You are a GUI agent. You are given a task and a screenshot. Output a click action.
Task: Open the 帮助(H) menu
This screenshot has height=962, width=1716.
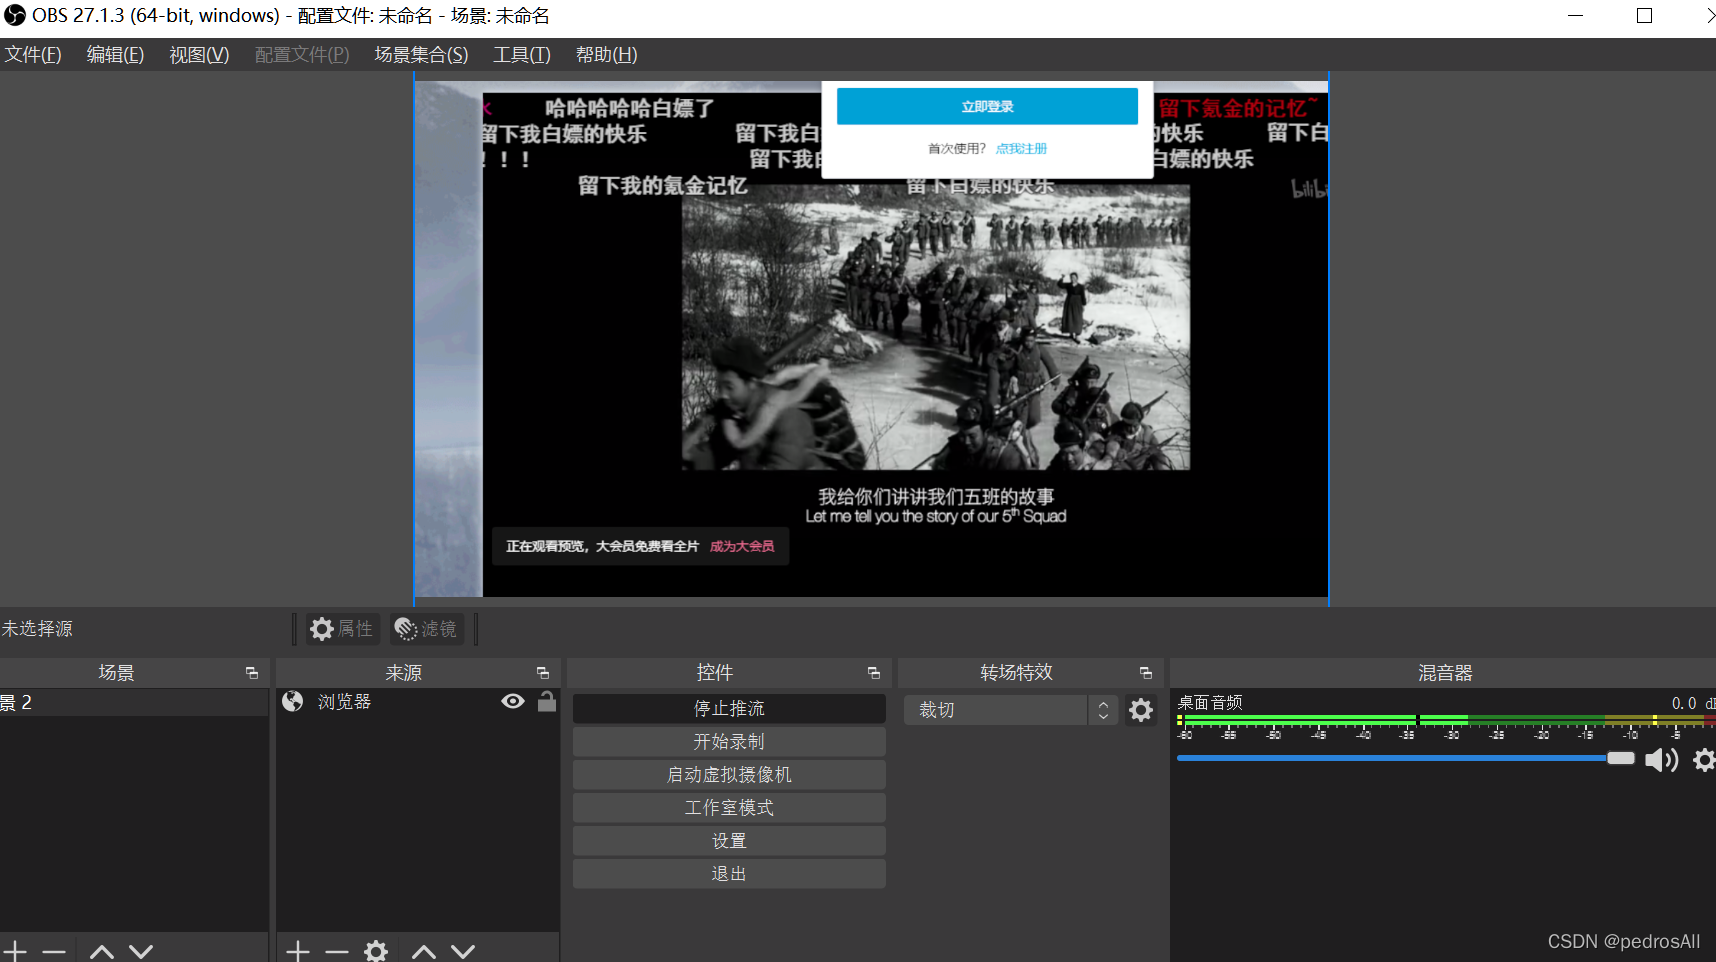pyautogui.click(x=606, y=55)
